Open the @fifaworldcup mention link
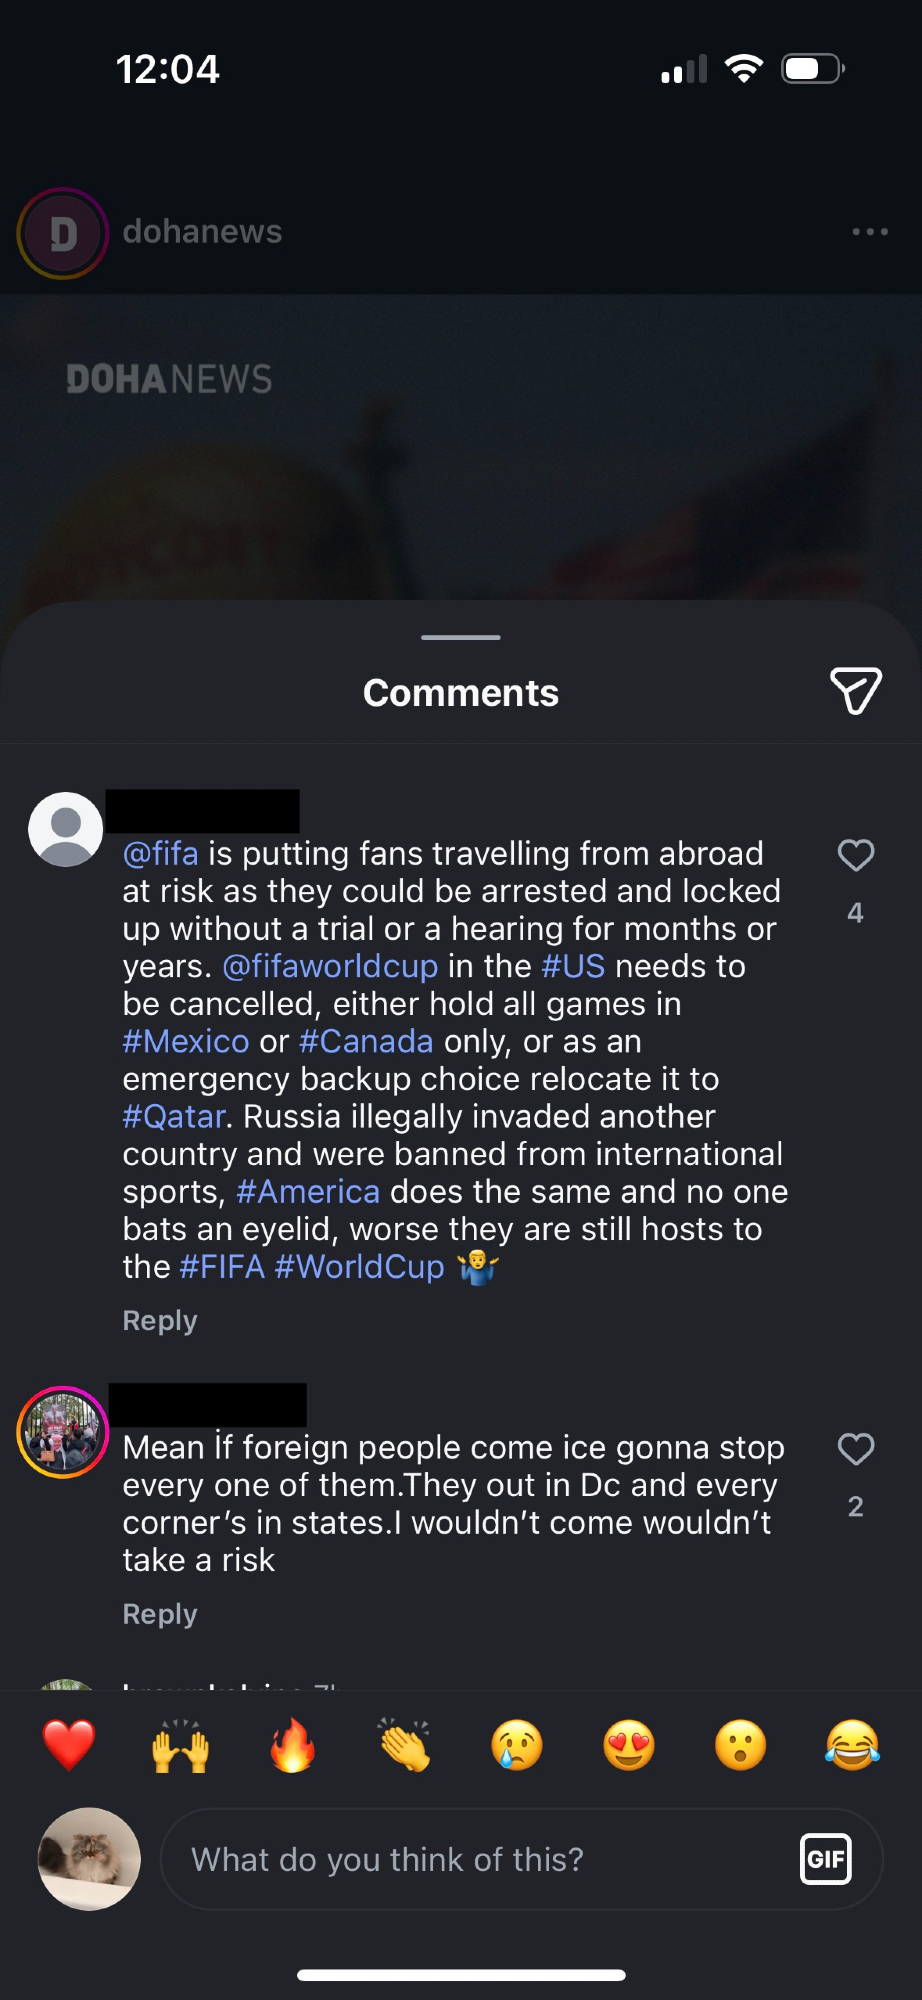This screenshot has width=922, height=2000. 330,966
